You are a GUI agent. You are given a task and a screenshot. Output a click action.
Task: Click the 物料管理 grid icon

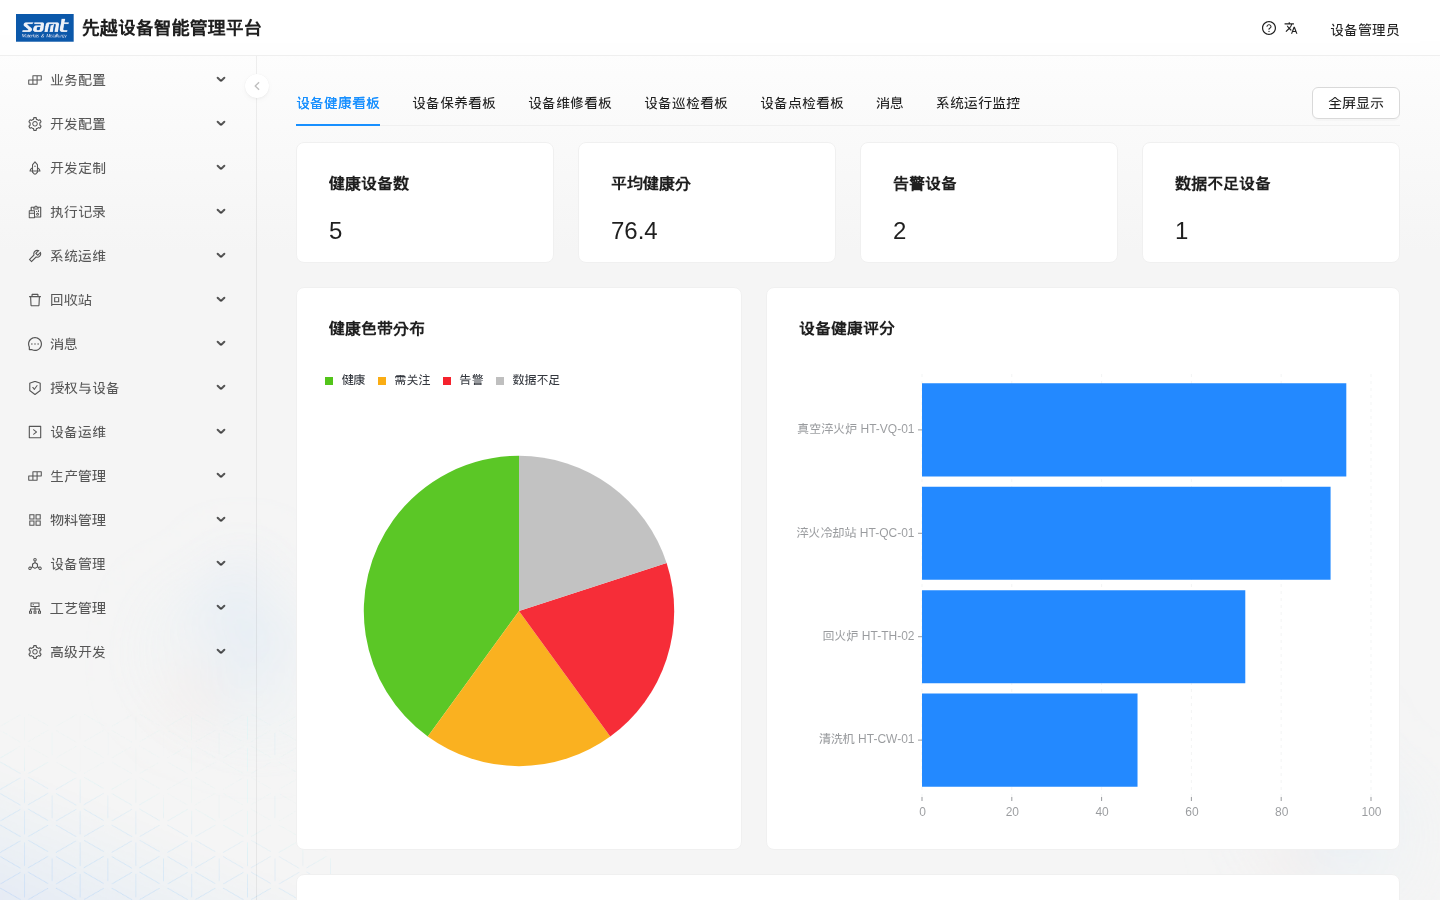click(35, 520)
